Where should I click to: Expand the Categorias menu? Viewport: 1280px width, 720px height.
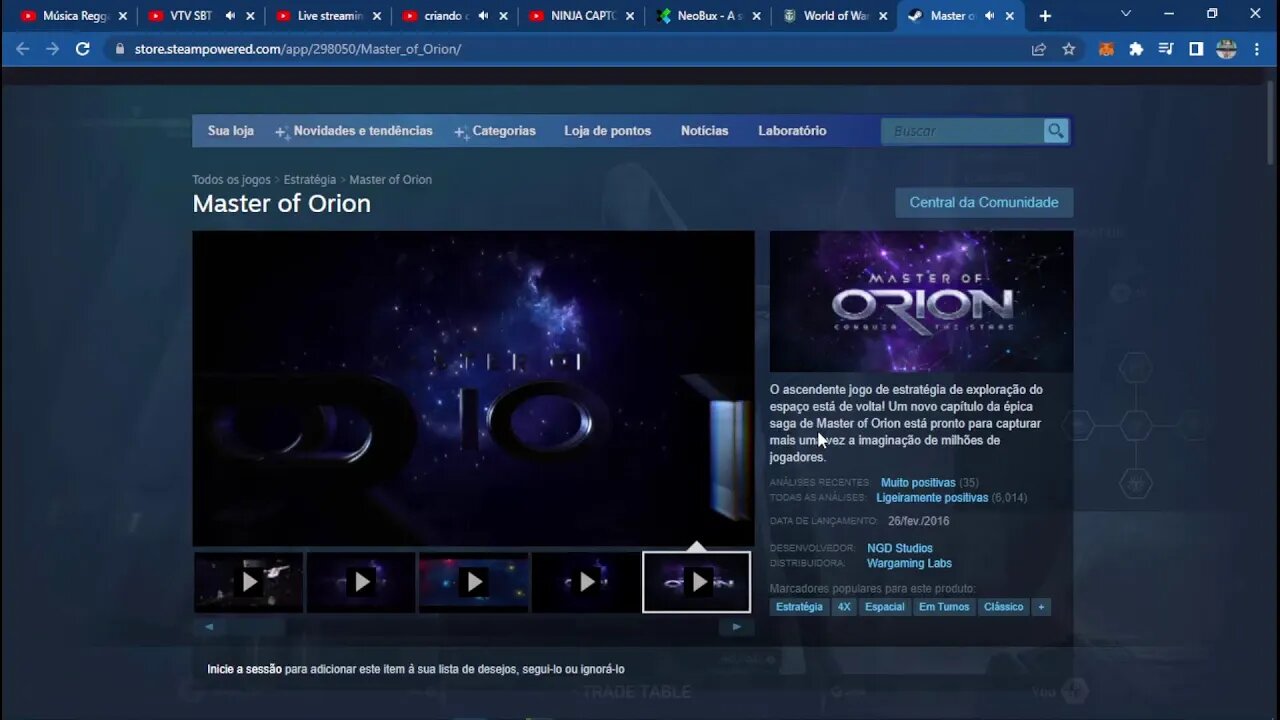pyautogui.click(x=495, y=131)
